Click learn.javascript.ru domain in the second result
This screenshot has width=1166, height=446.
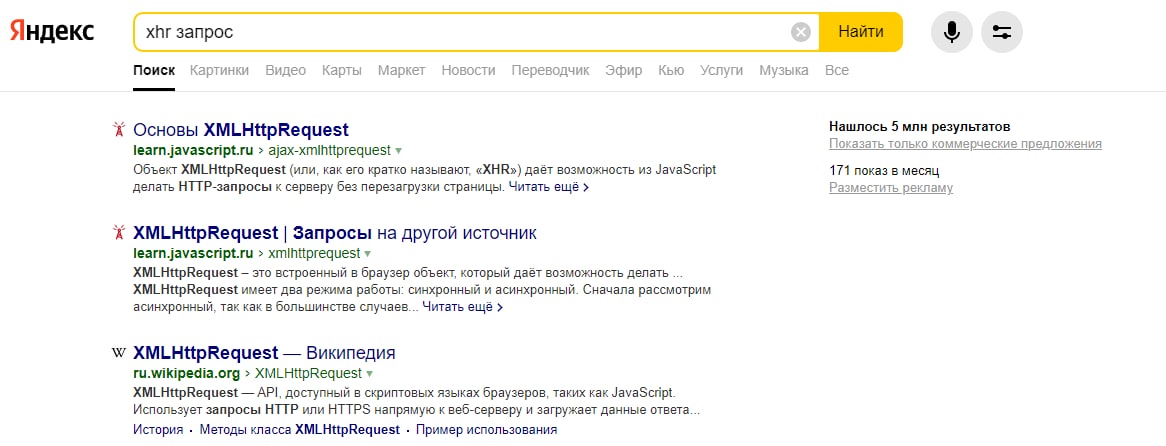[193, 253]
